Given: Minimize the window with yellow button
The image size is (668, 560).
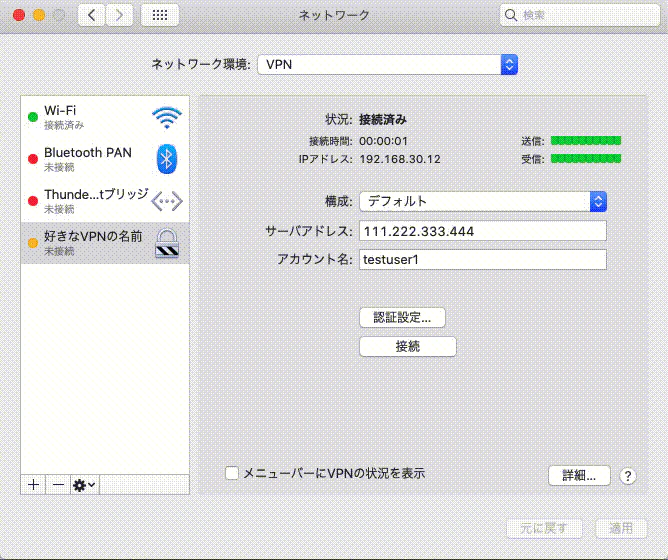Looking at the screenshot, I should (x=39, y=15).
